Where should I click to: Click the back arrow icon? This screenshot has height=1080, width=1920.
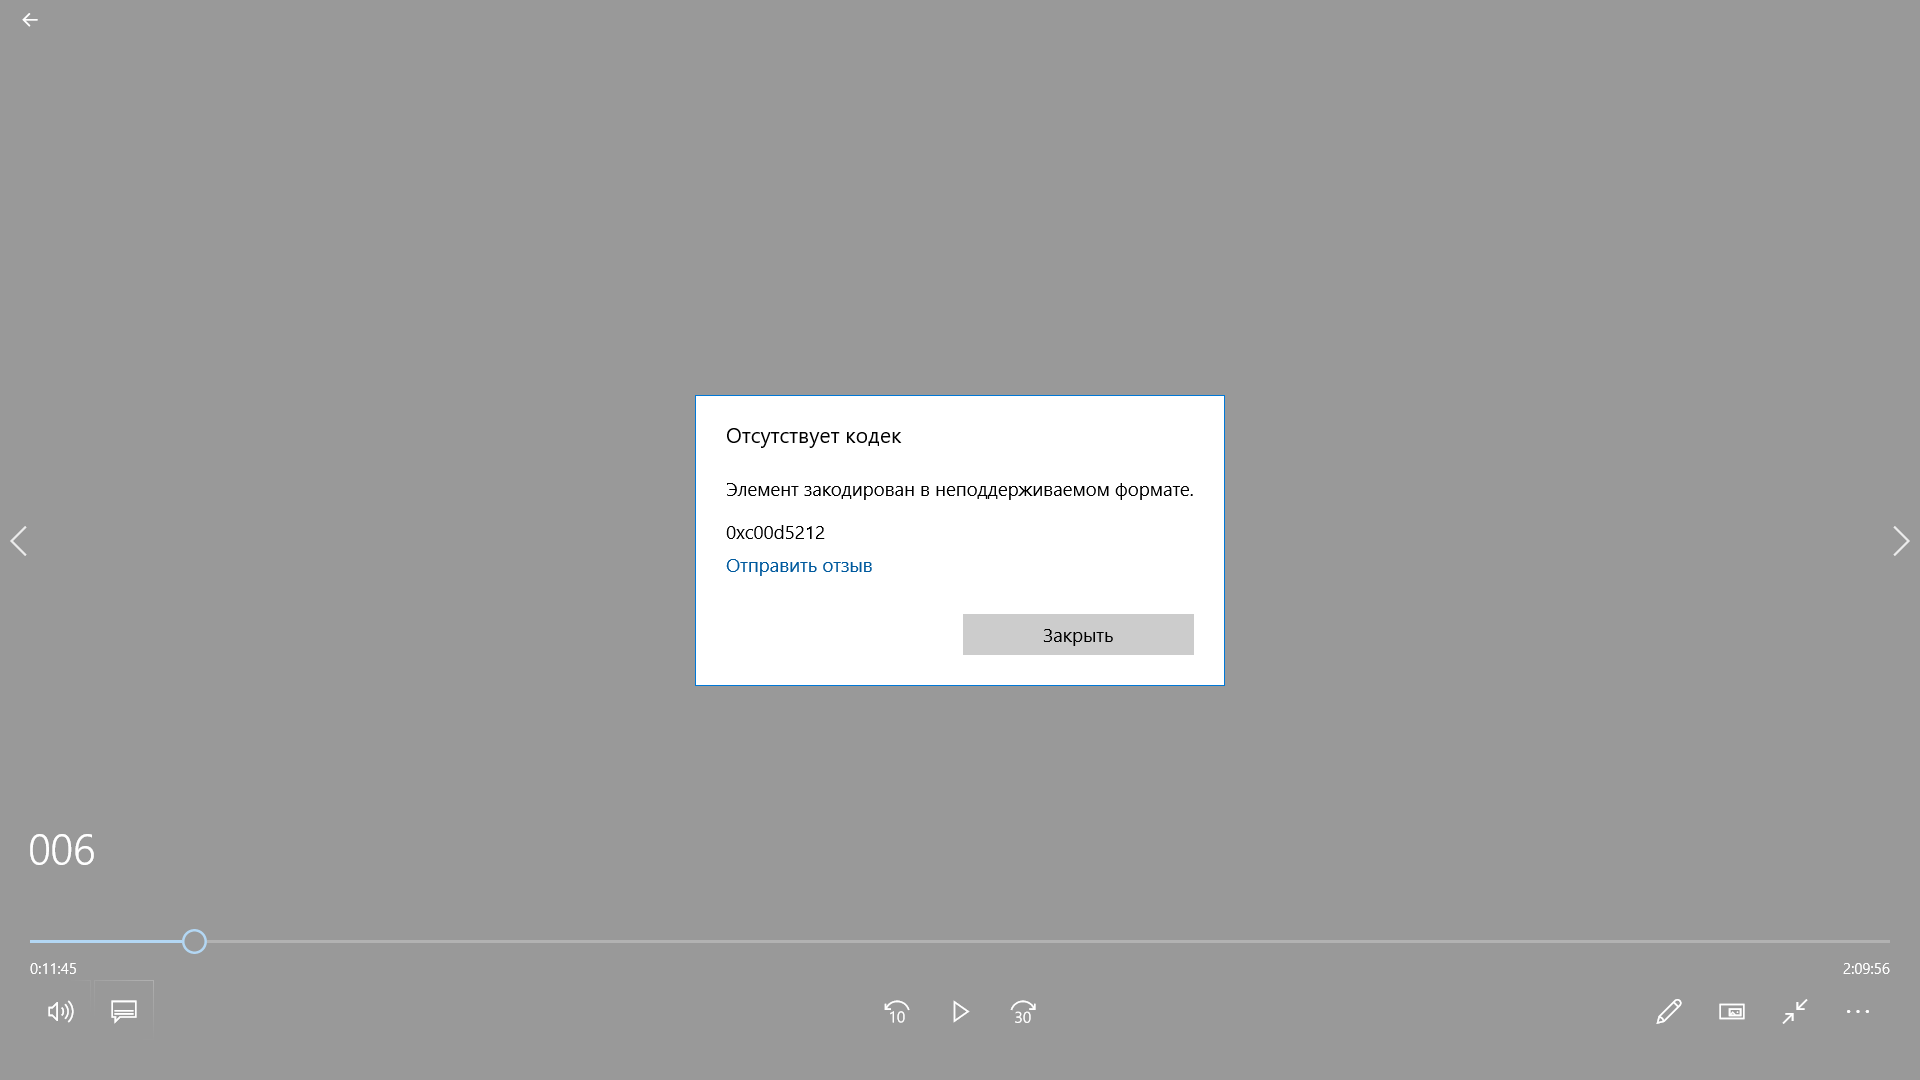(30, 20)
